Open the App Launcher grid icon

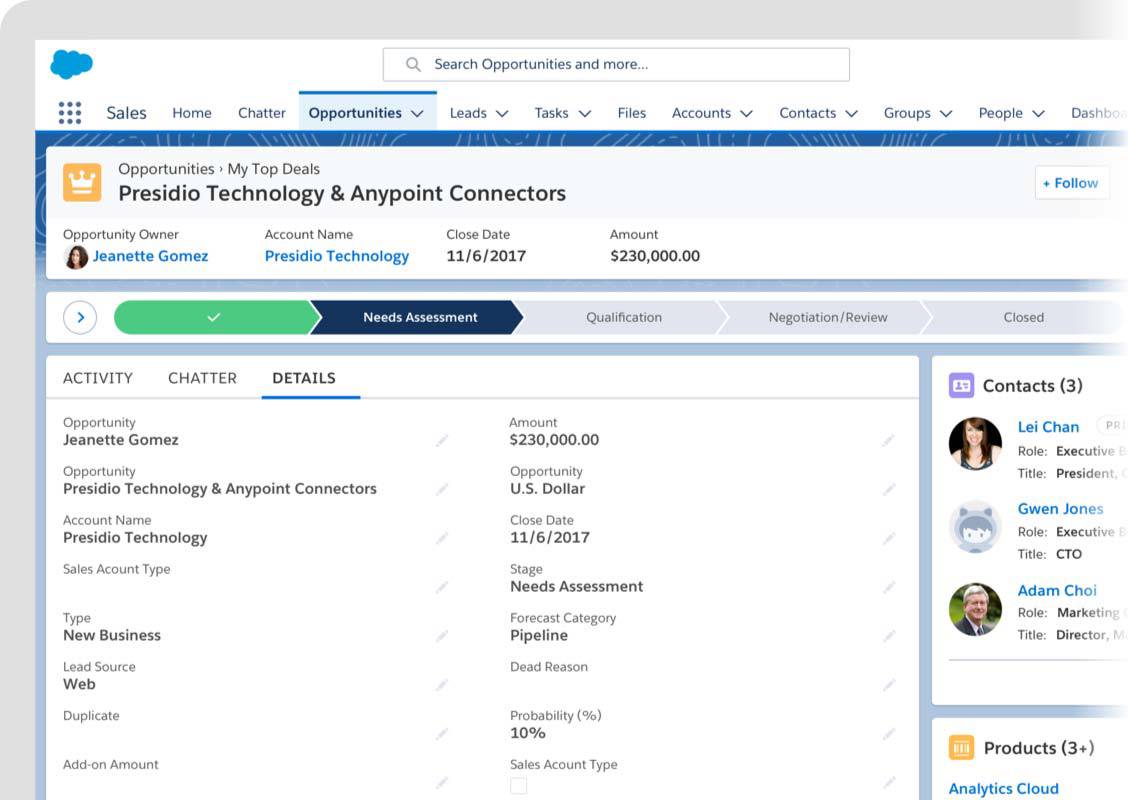[x=70, y=113]
